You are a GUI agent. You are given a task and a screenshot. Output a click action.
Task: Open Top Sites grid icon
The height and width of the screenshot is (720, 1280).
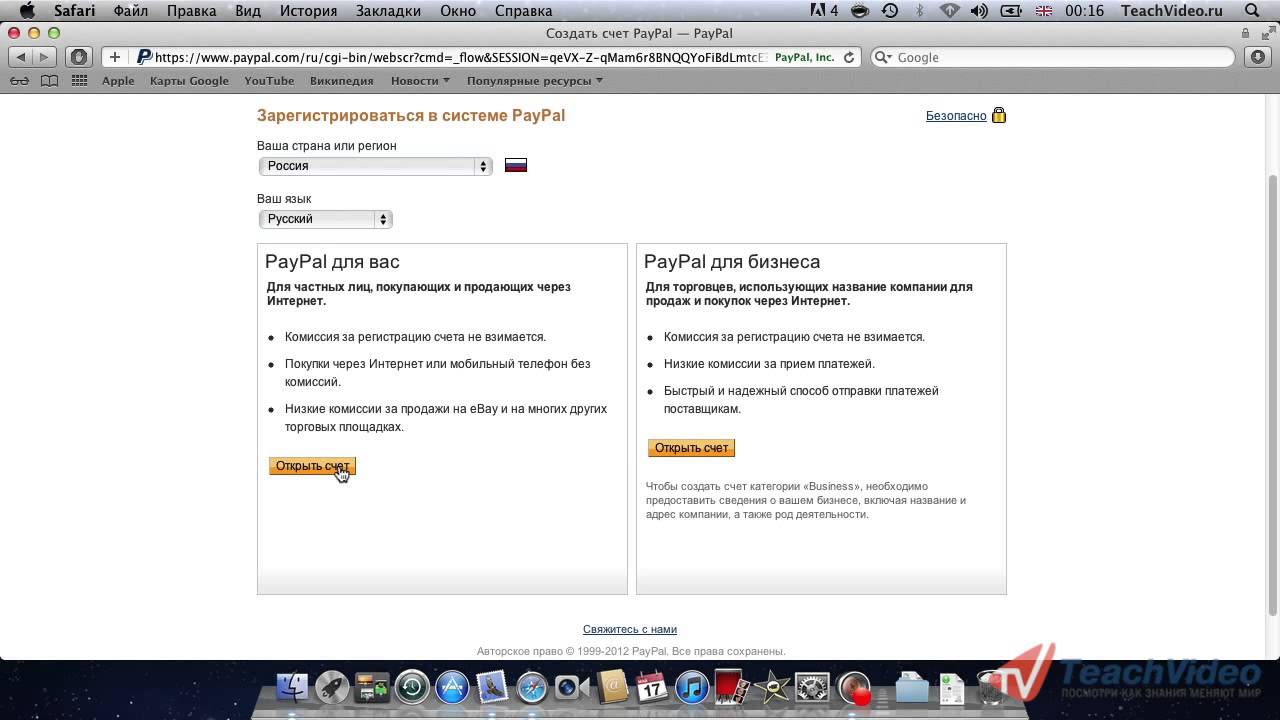(x=79, y=81)
